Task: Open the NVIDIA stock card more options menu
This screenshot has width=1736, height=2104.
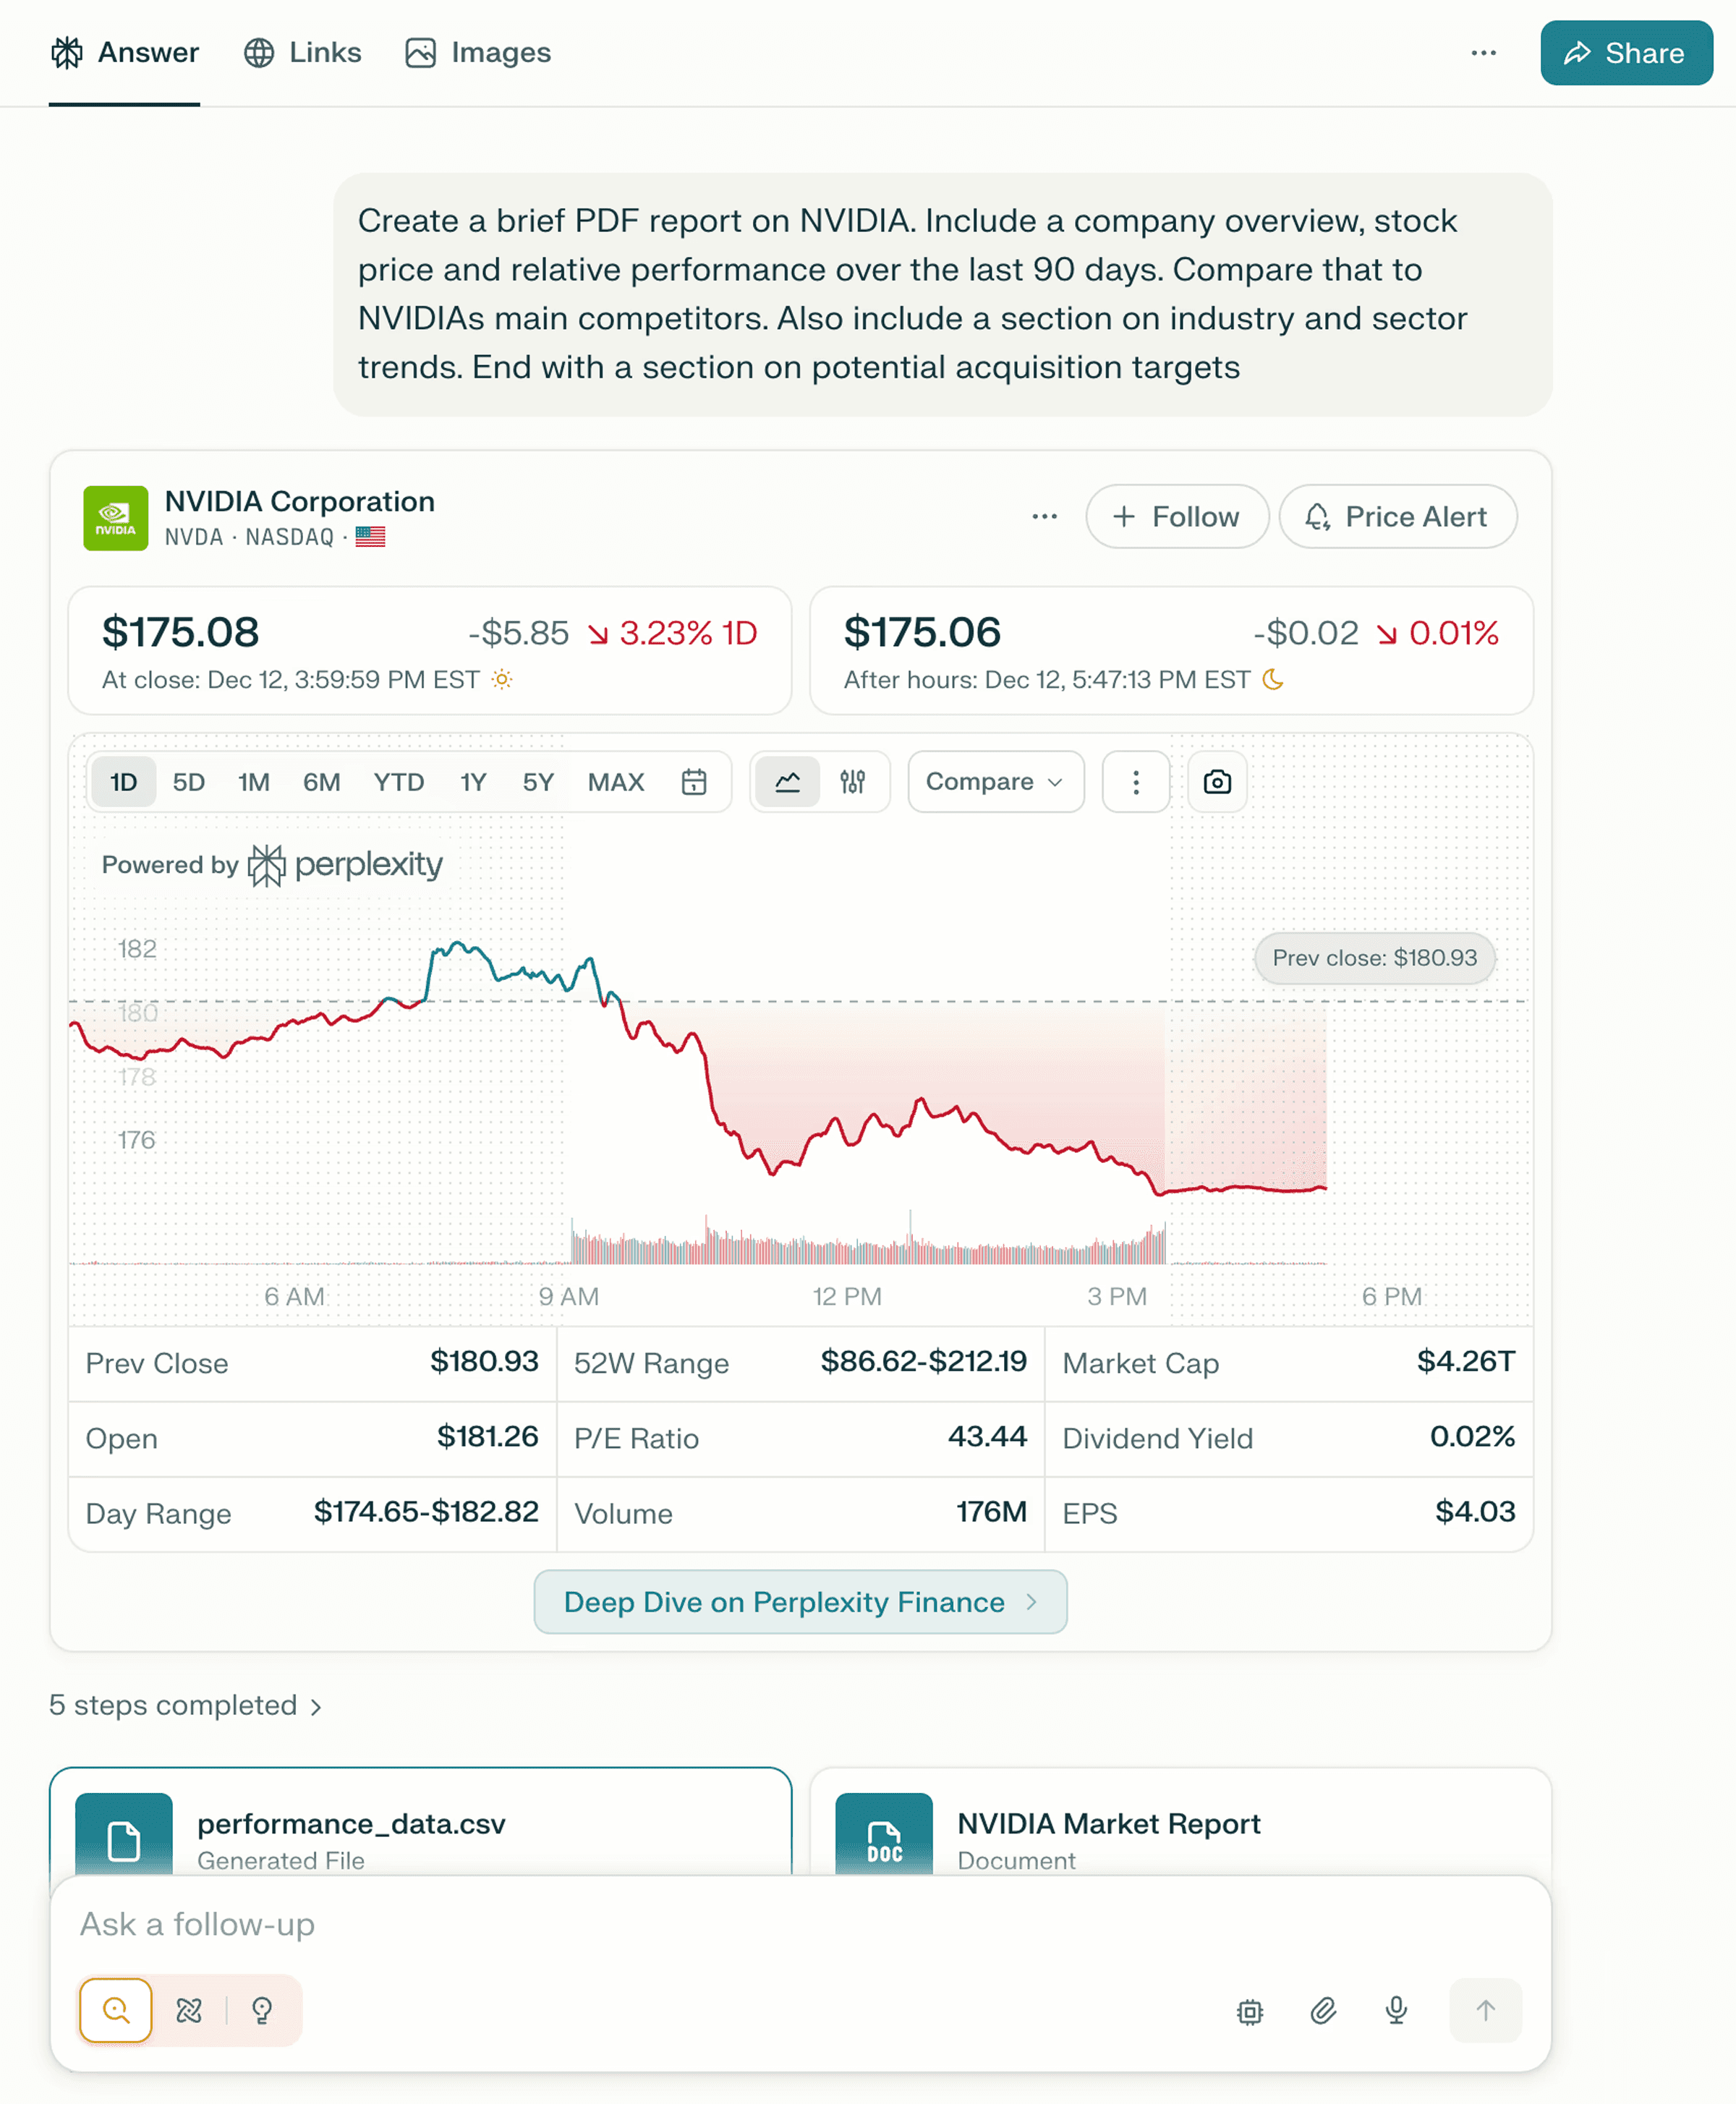Action: tap(1045, 516)
